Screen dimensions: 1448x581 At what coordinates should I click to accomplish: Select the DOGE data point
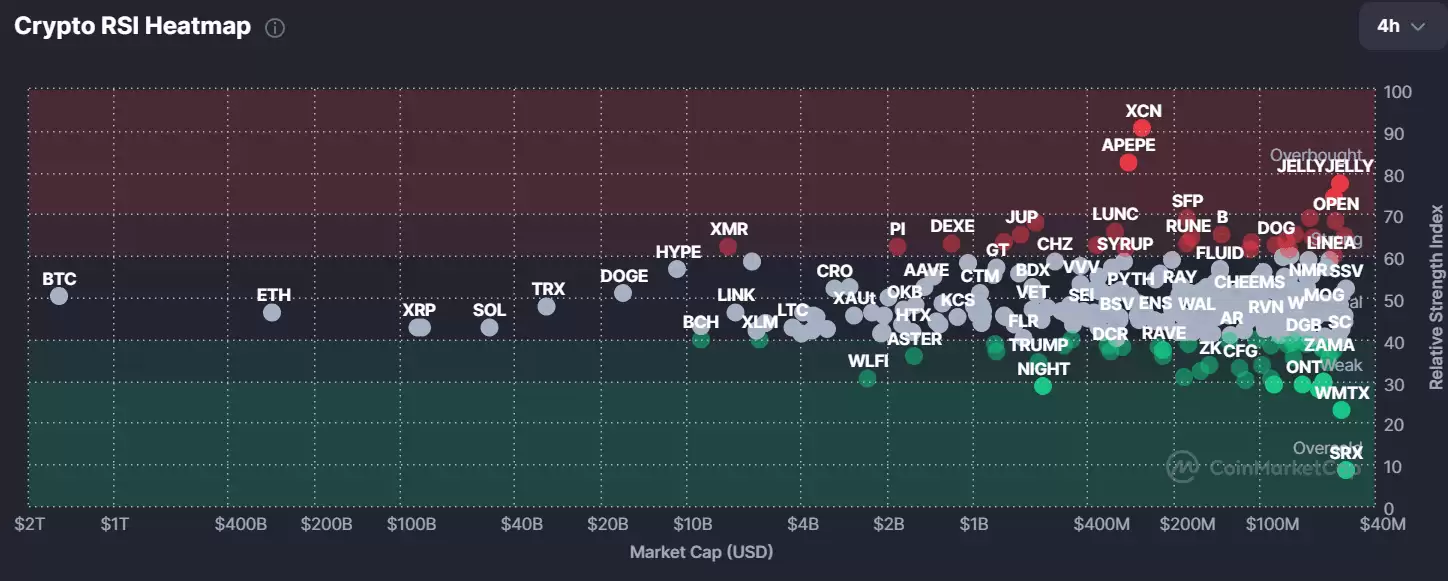click(x=623, y=293)
